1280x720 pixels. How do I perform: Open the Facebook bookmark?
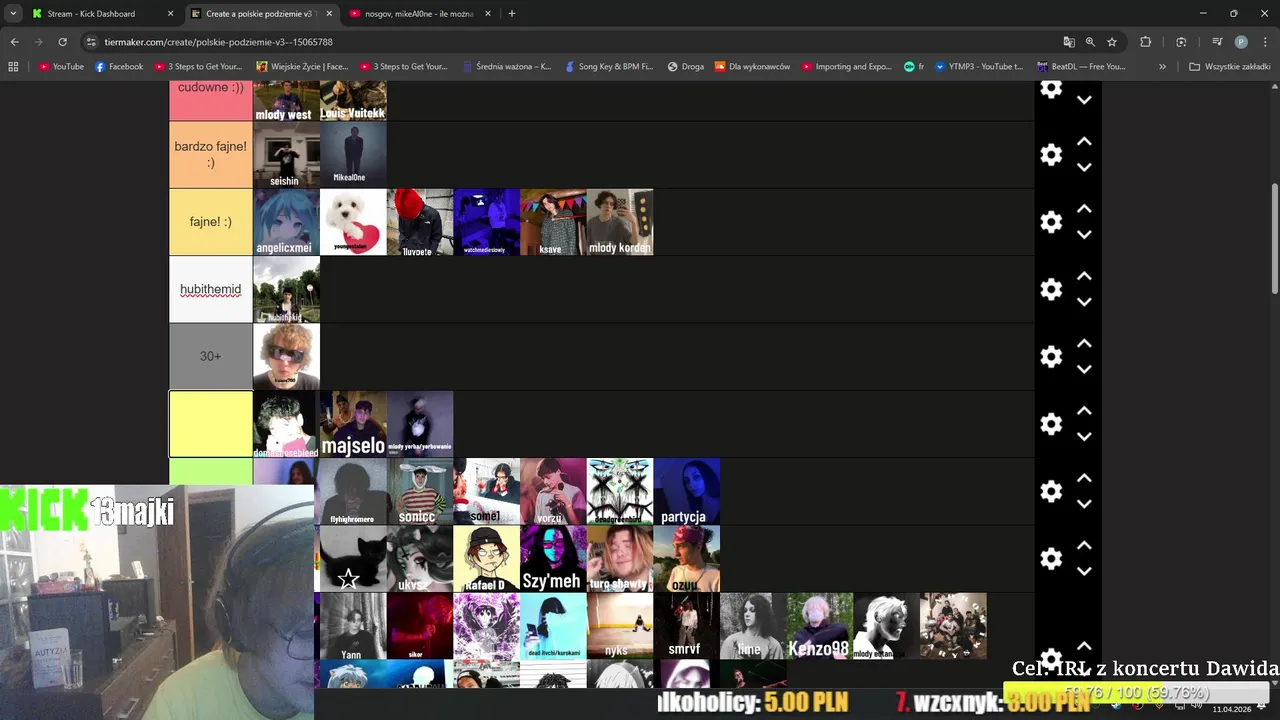[119, 67]
